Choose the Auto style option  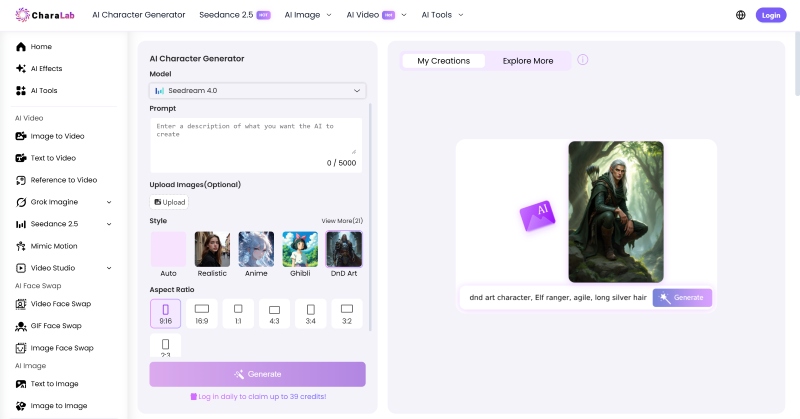(x=168, y=249)
